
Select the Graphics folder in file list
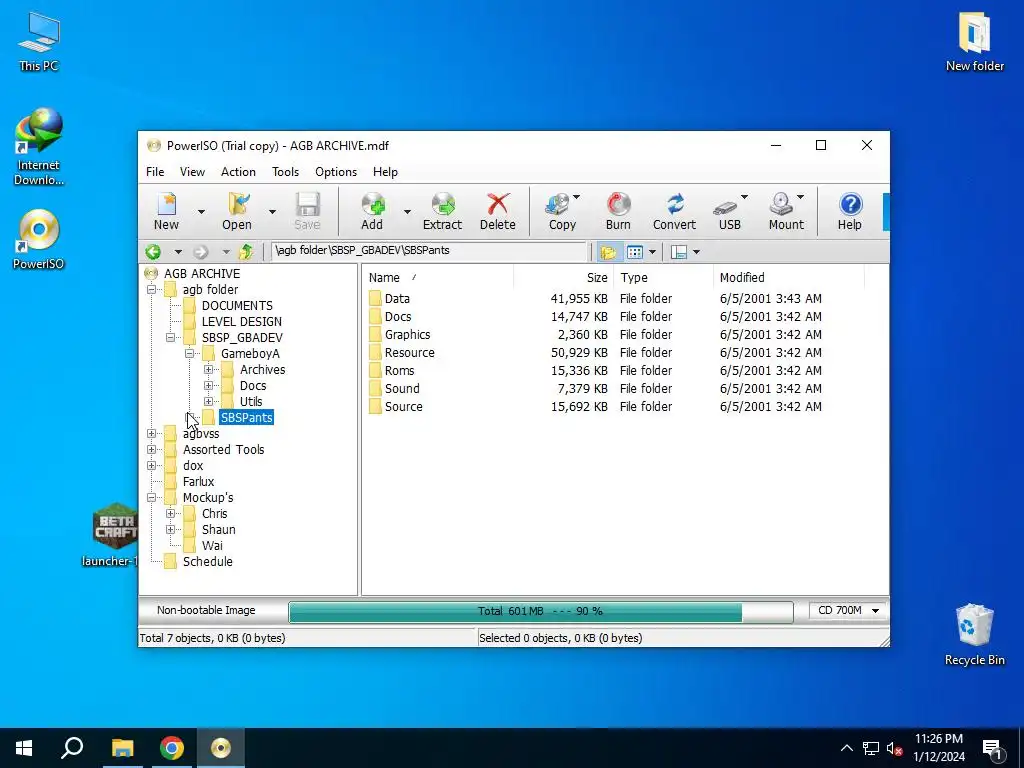click(408, 334)
